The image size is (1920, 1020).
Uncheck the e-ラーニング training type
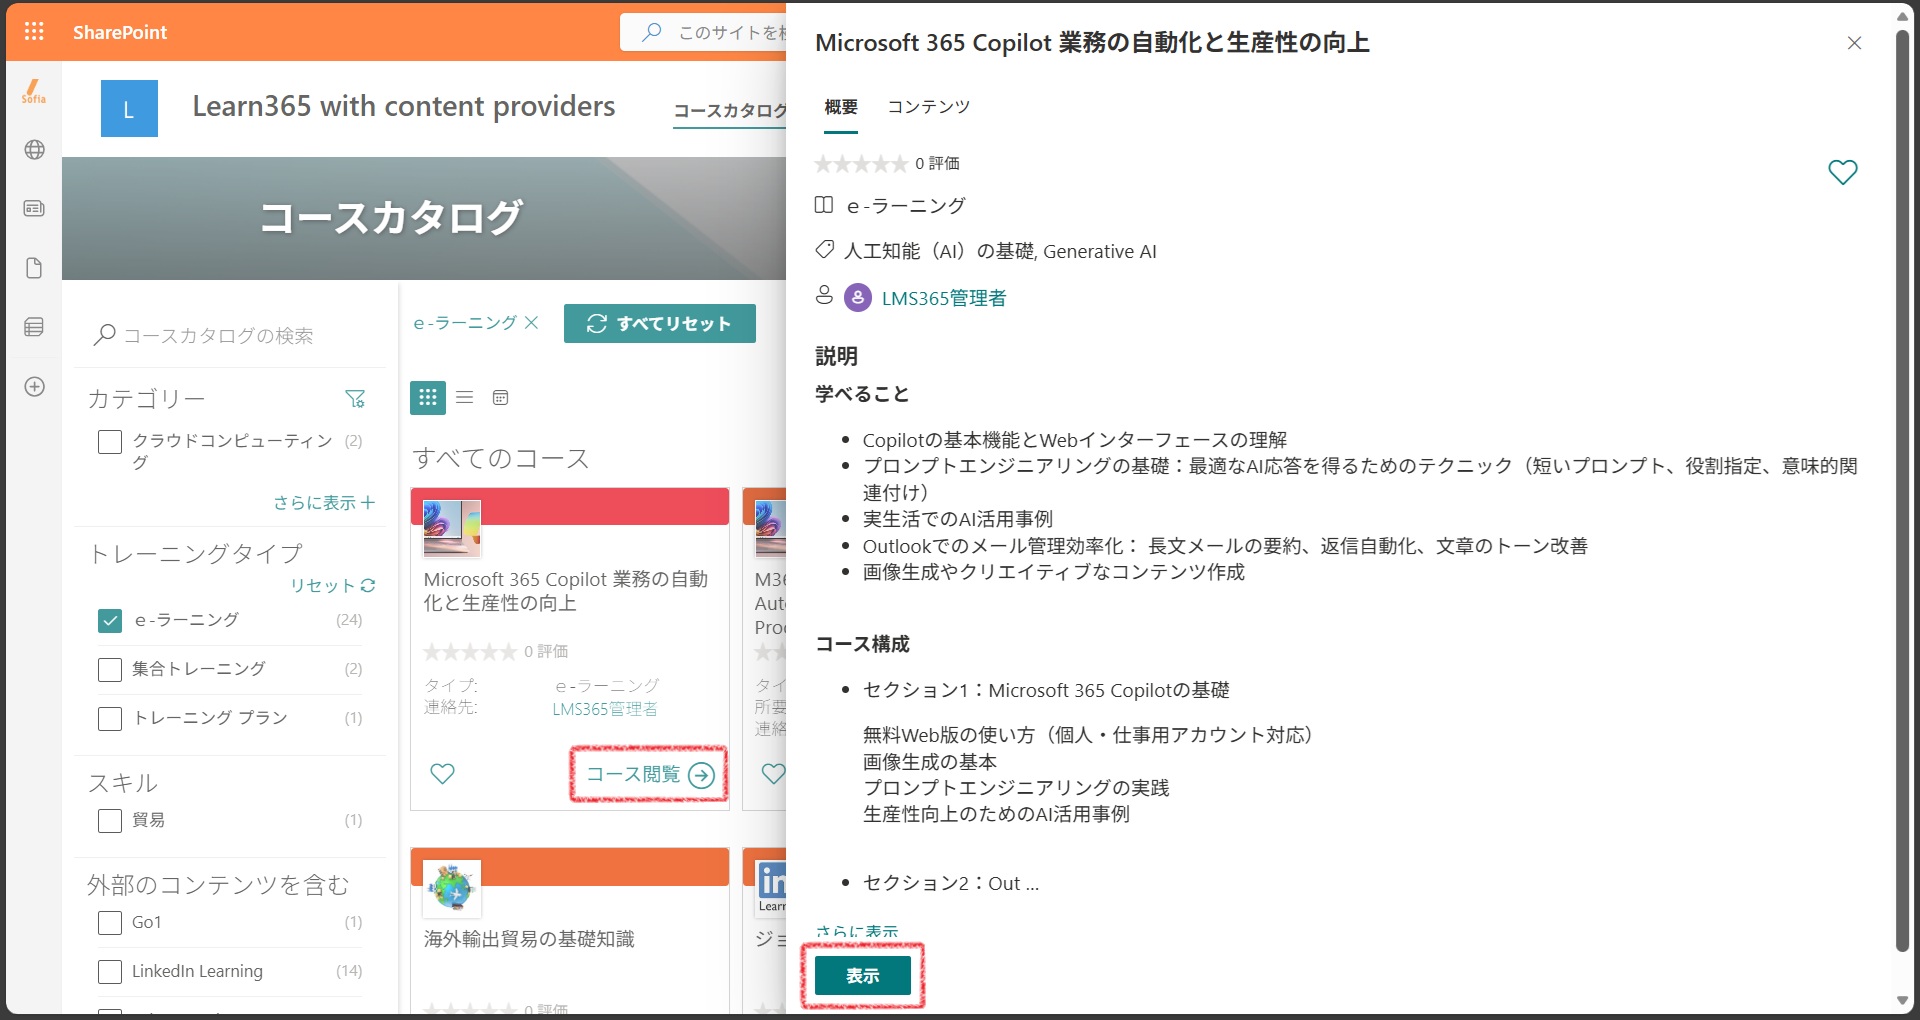(x=110, y=621)
